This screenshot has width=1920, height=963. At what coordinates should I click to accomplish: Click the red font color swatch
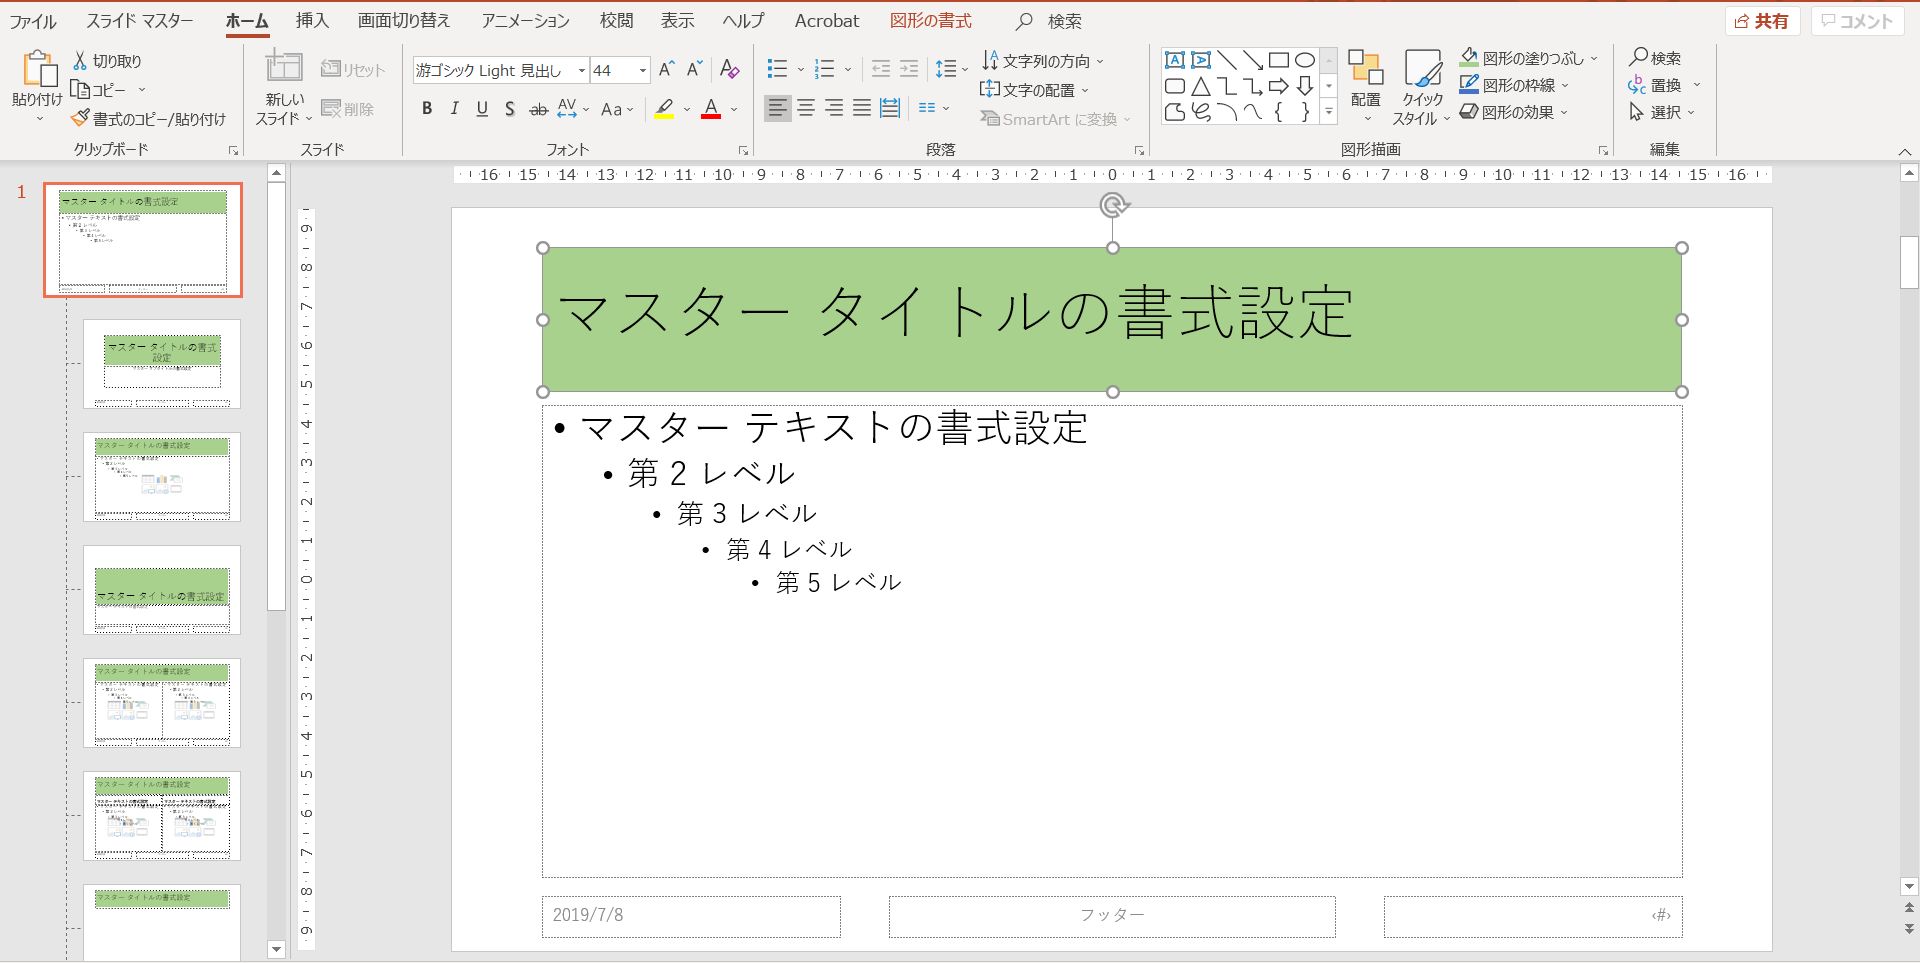click(712, 115)
